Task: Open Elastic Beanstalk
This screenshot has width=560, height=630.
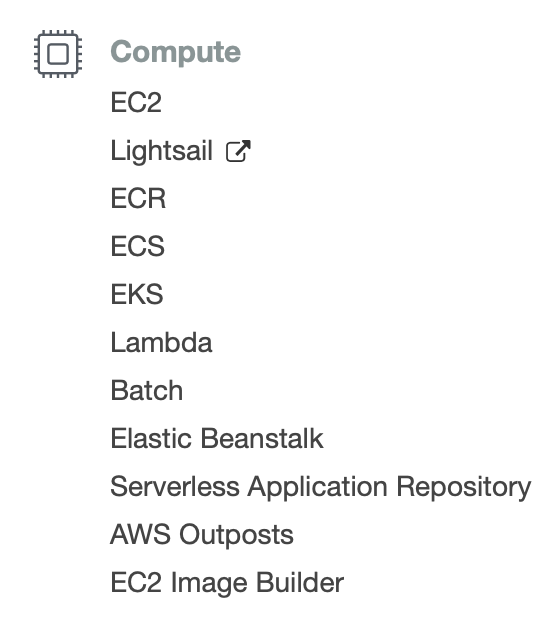Action: coord(217,438)
